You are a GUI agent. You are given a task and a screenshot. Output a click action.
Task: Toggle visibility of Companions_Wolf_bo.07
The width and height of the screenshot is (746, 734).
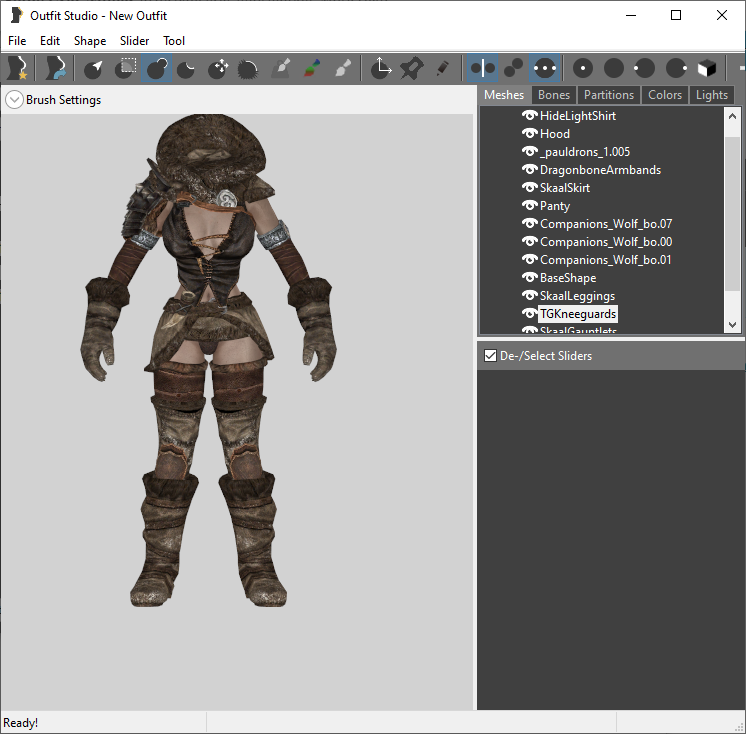[x=529, y=223]
